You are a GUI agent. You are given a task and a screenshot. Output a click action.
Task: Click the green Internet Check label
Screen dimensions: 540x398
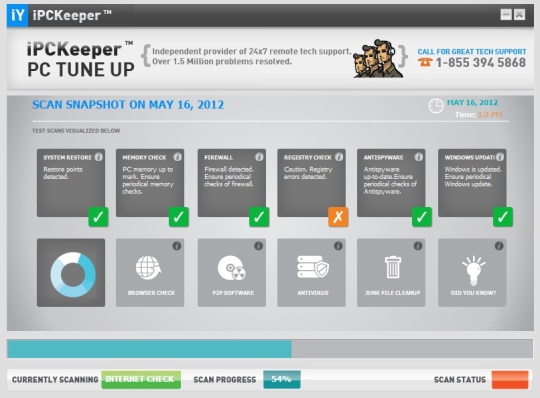tap(141, 379)
